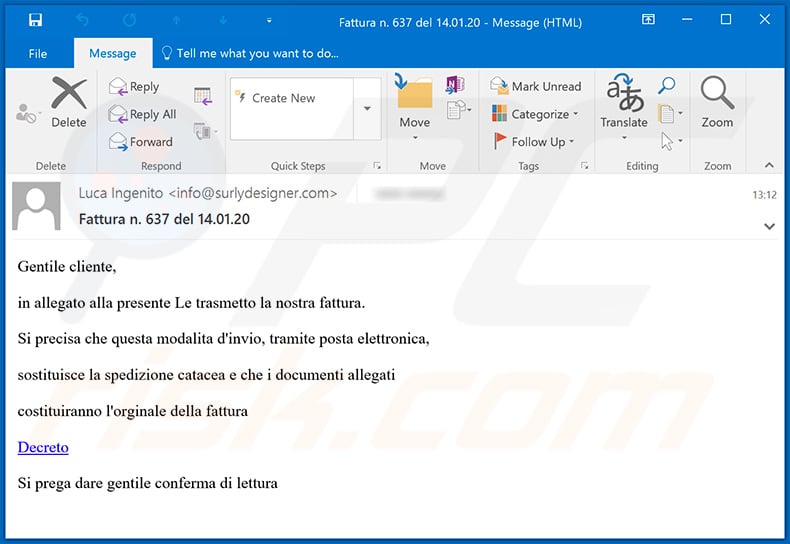The height and width of the screenshot is (544, 790).
Task: Open the Tags dialog launcher
Action: tap(584, 166)
